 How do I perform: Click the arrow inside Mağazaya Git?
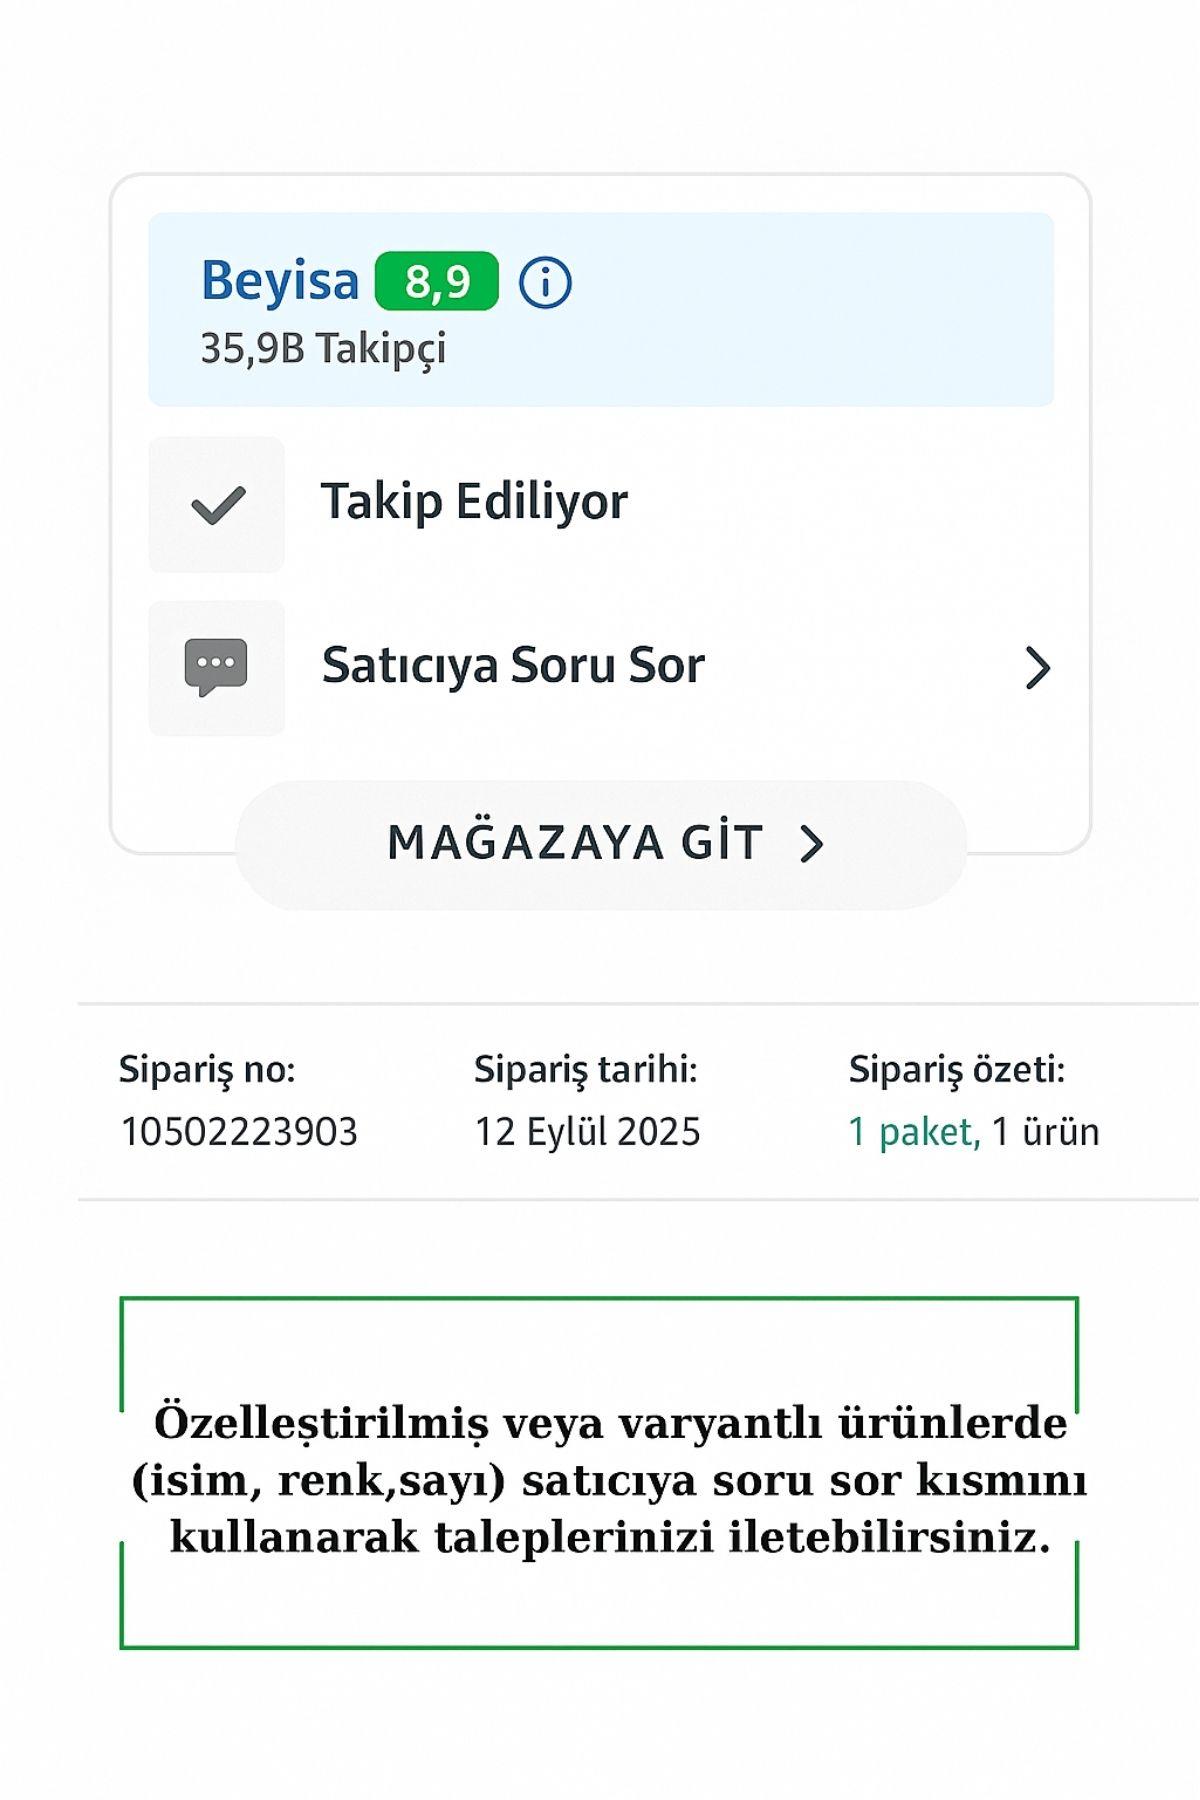coord(812,844)
